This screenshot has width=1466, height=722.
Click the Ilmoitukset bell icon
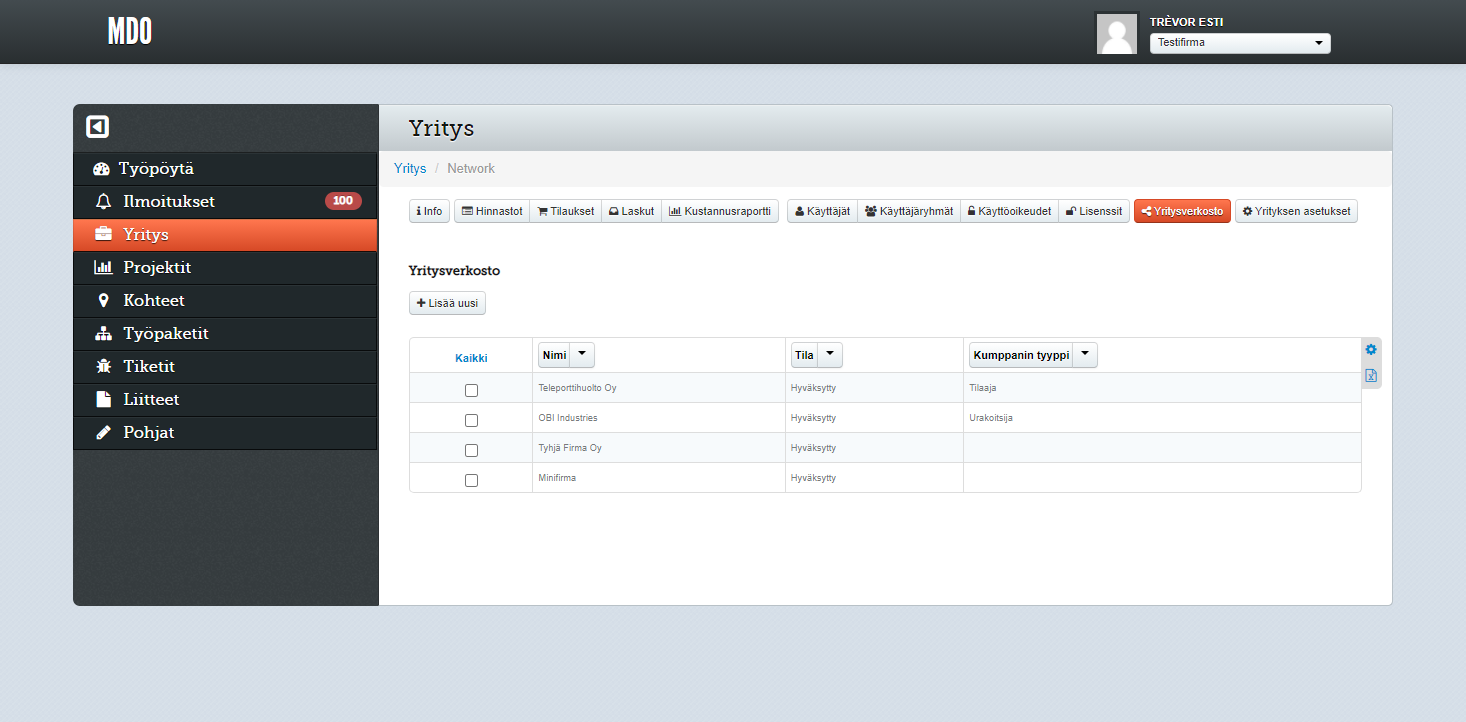tap(103, 202)
